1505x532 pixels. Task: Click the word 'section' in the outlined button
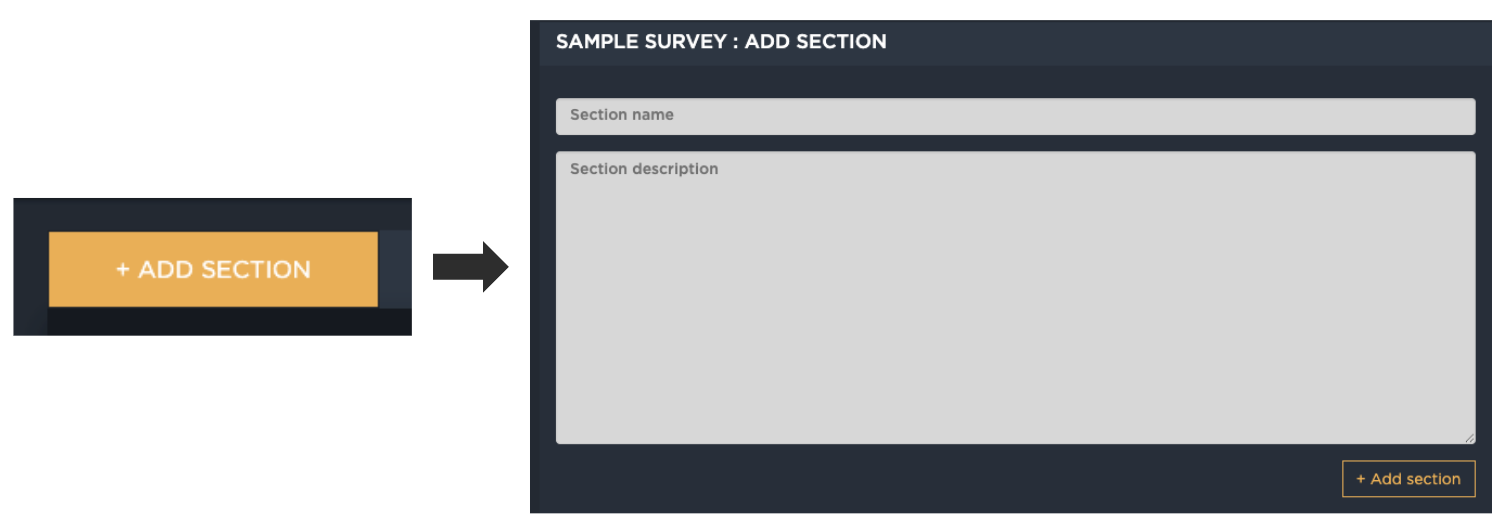pos(1436,479)
